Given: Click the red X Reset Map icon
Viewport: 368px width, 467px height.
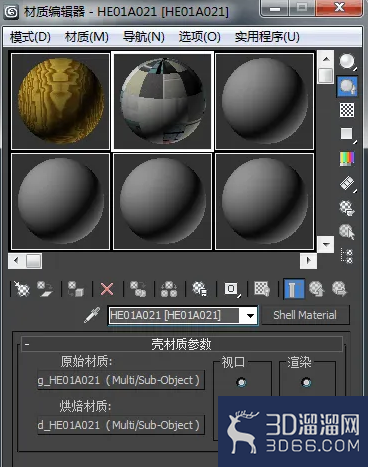Looking at the screenshot, I should (x=107, y=289).
